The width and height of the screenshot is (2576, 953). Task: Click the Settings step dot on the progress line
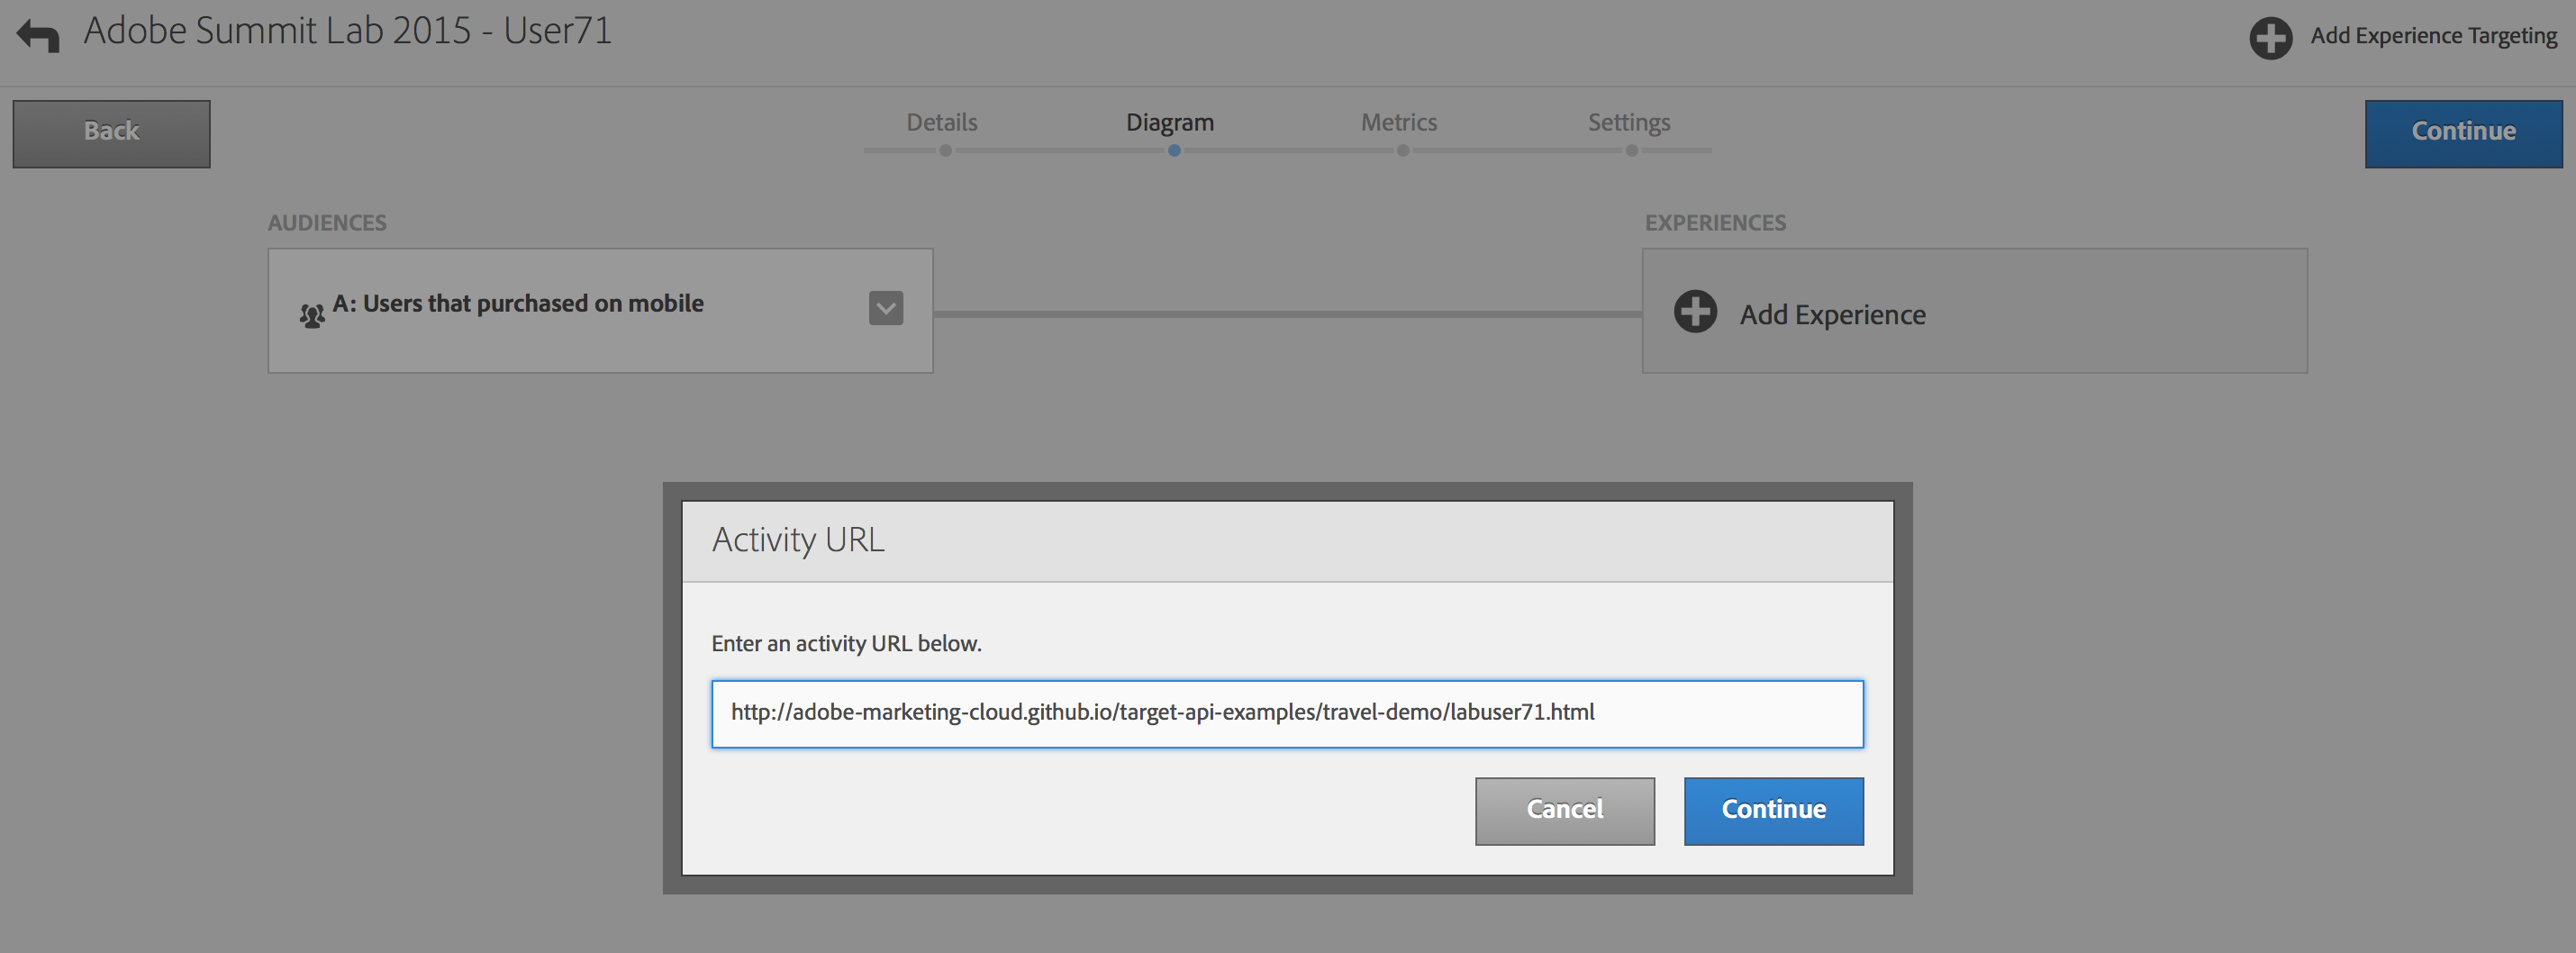(1631, 151)
